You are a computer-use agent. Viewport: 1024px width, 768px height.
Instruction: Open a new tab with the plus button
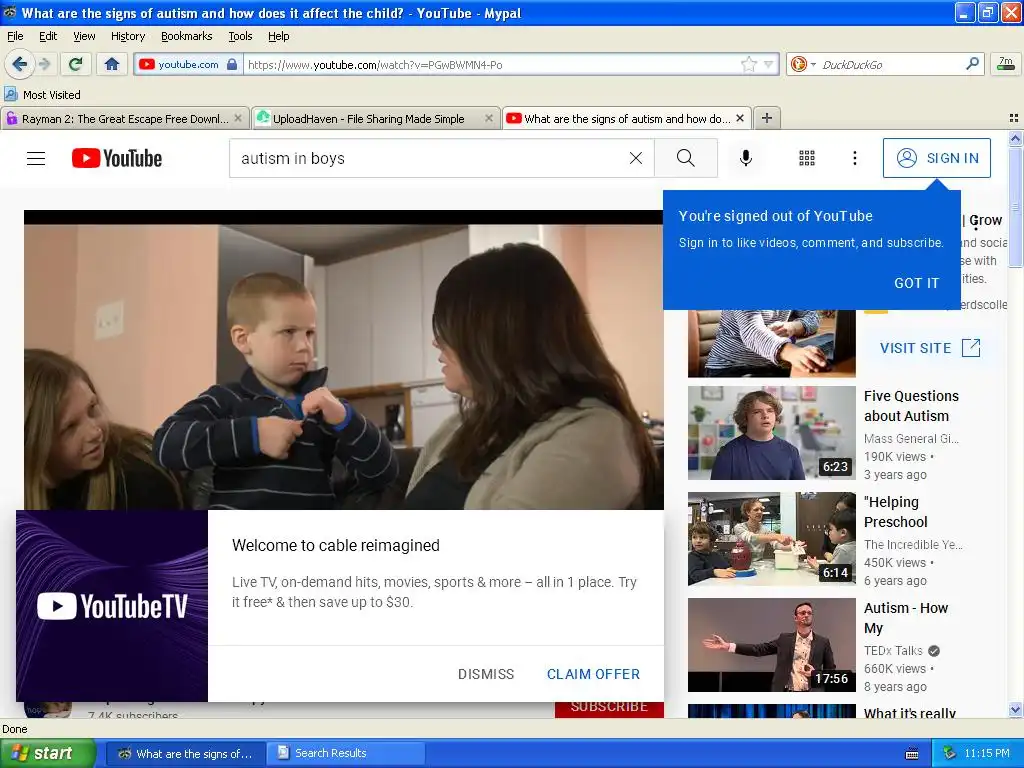767,118
